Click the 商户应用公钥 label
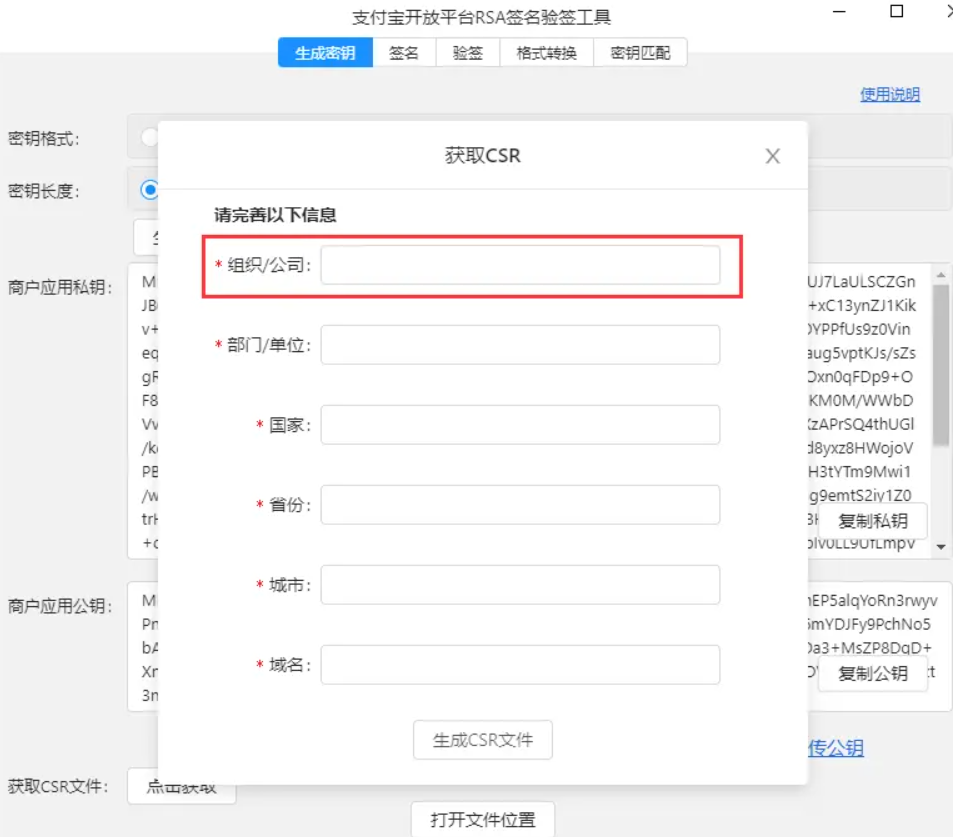This screenshot has height=837, width=953. 60,606
